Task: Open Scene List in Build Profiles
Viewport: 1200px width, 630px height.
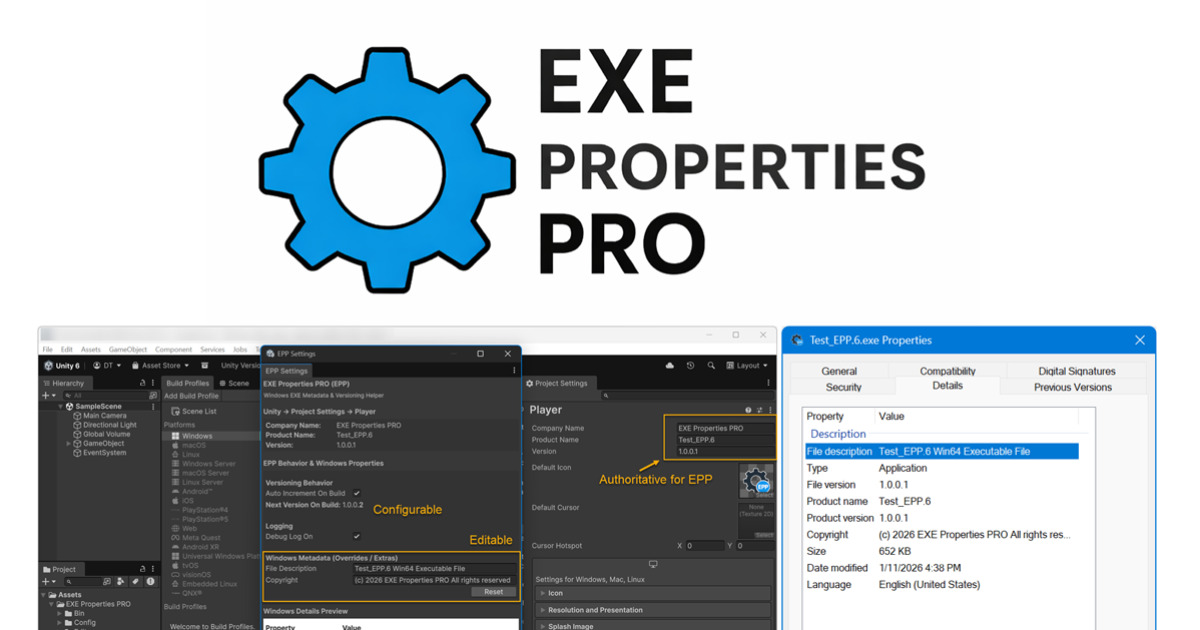Action: [193, 411]
